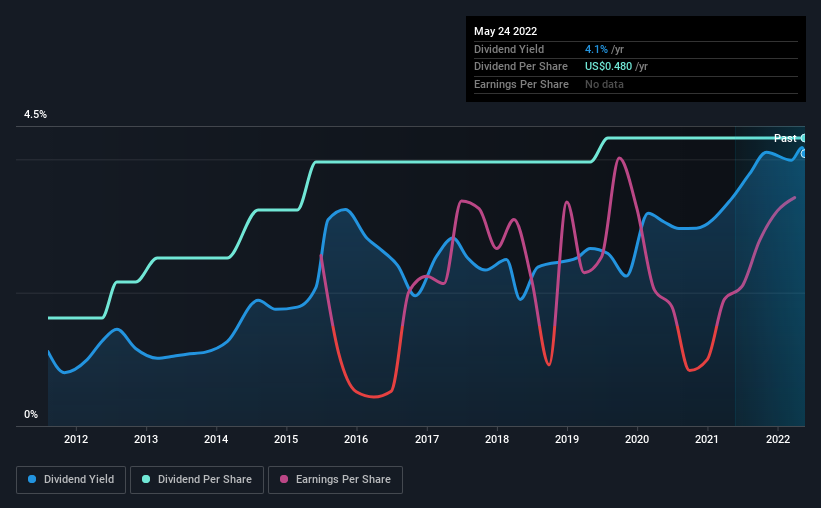Click the 2012 x-axis label

pyautogui.click(x=76, y=439)
